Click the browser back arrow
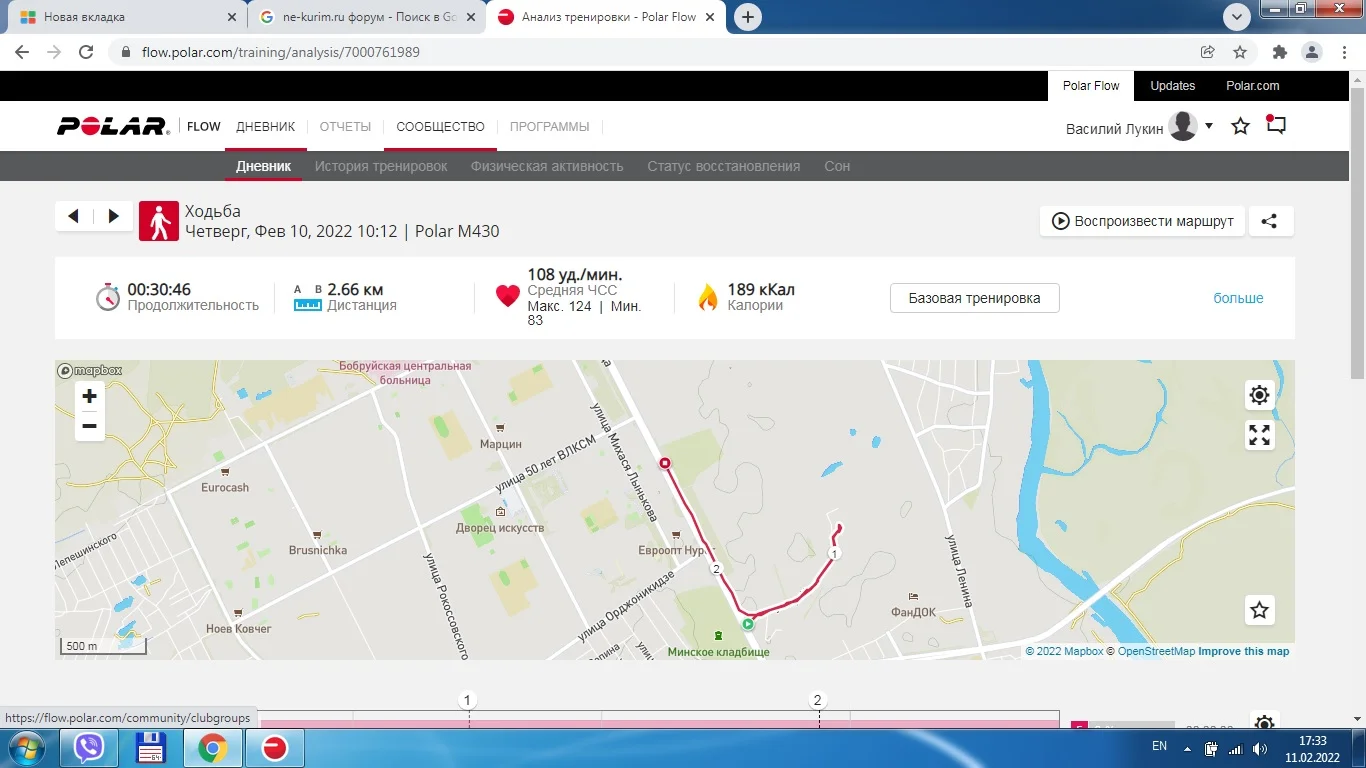1366x768 pixels. (22, 52)
